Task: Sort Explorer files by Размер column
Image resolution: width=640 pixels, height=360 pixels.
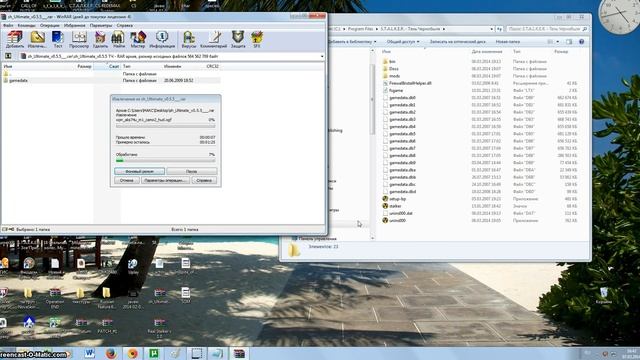Action: tap(561, 52)
